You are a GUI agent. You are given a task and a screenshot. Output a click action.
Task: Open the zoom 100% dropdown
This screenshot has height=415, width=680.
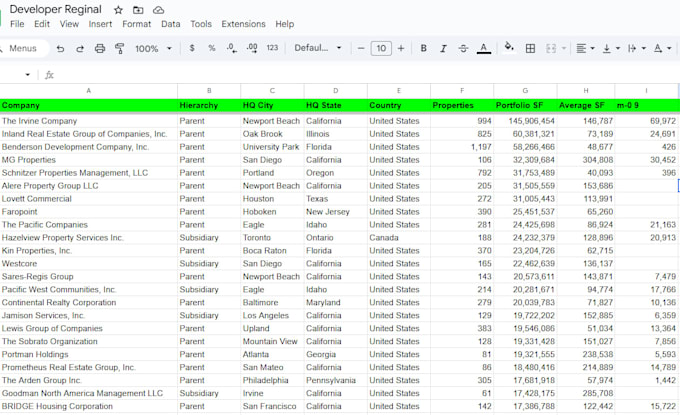point(153,49)
